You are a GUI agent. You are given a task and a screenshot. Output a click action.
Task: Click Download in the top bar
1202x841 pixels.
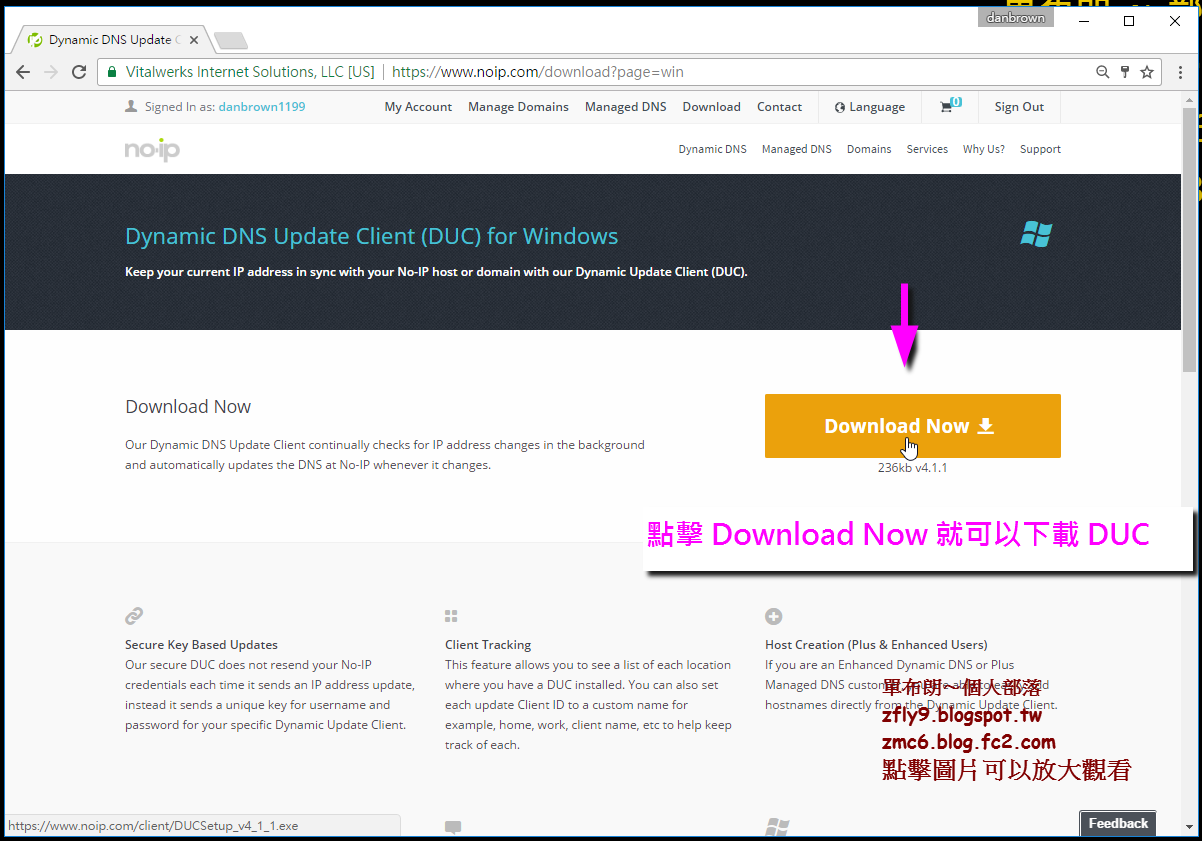coord(711,107)
